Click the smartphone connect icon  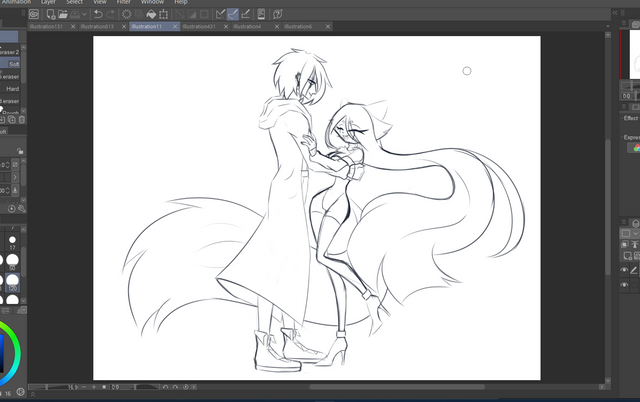tap(261, 14)
